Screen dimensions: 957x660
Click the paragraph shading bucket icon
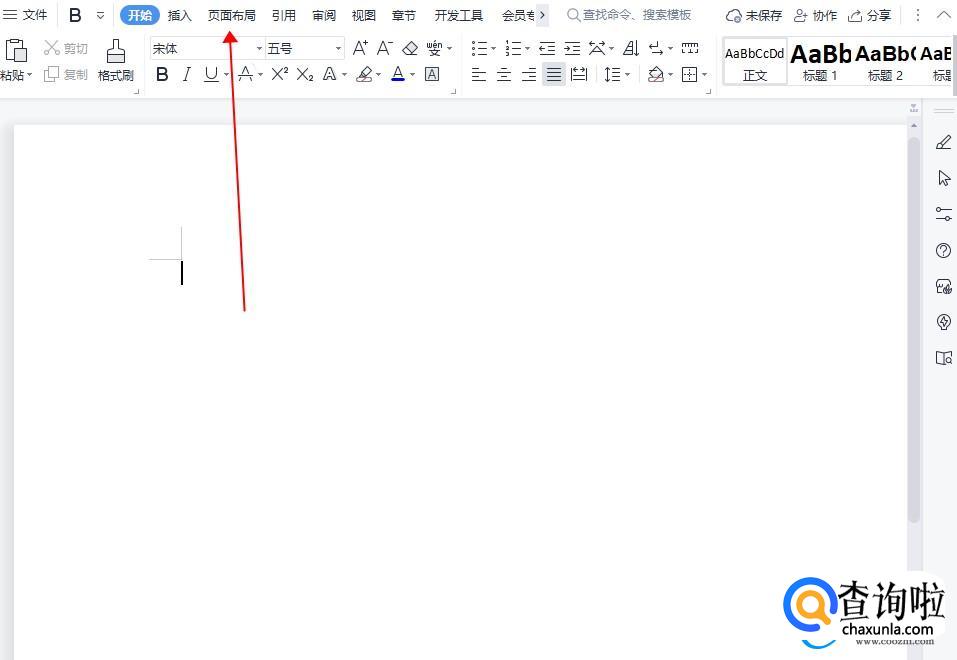(x=655, y=74)
